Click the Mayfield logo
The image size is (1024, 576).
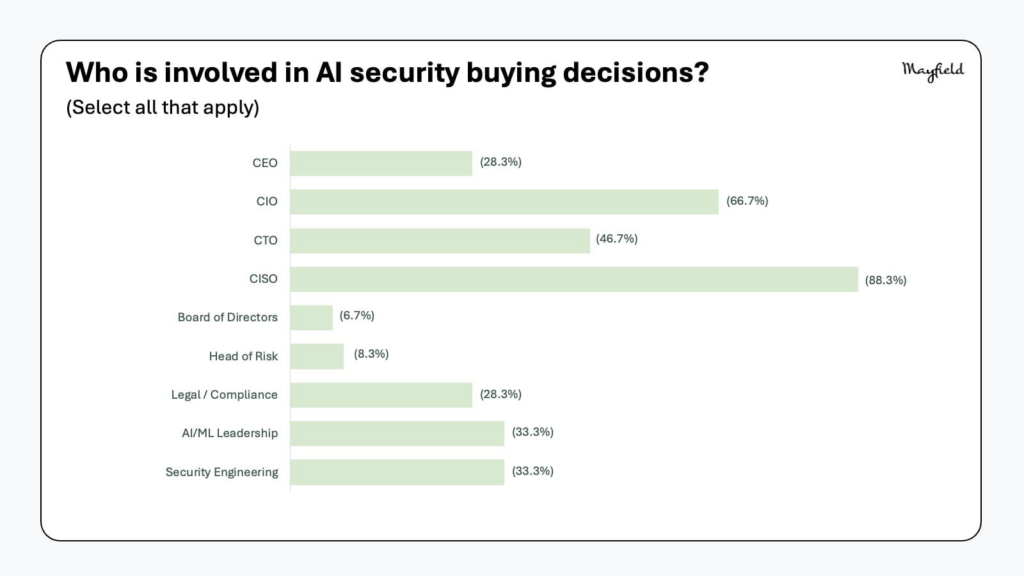[933, 71]
